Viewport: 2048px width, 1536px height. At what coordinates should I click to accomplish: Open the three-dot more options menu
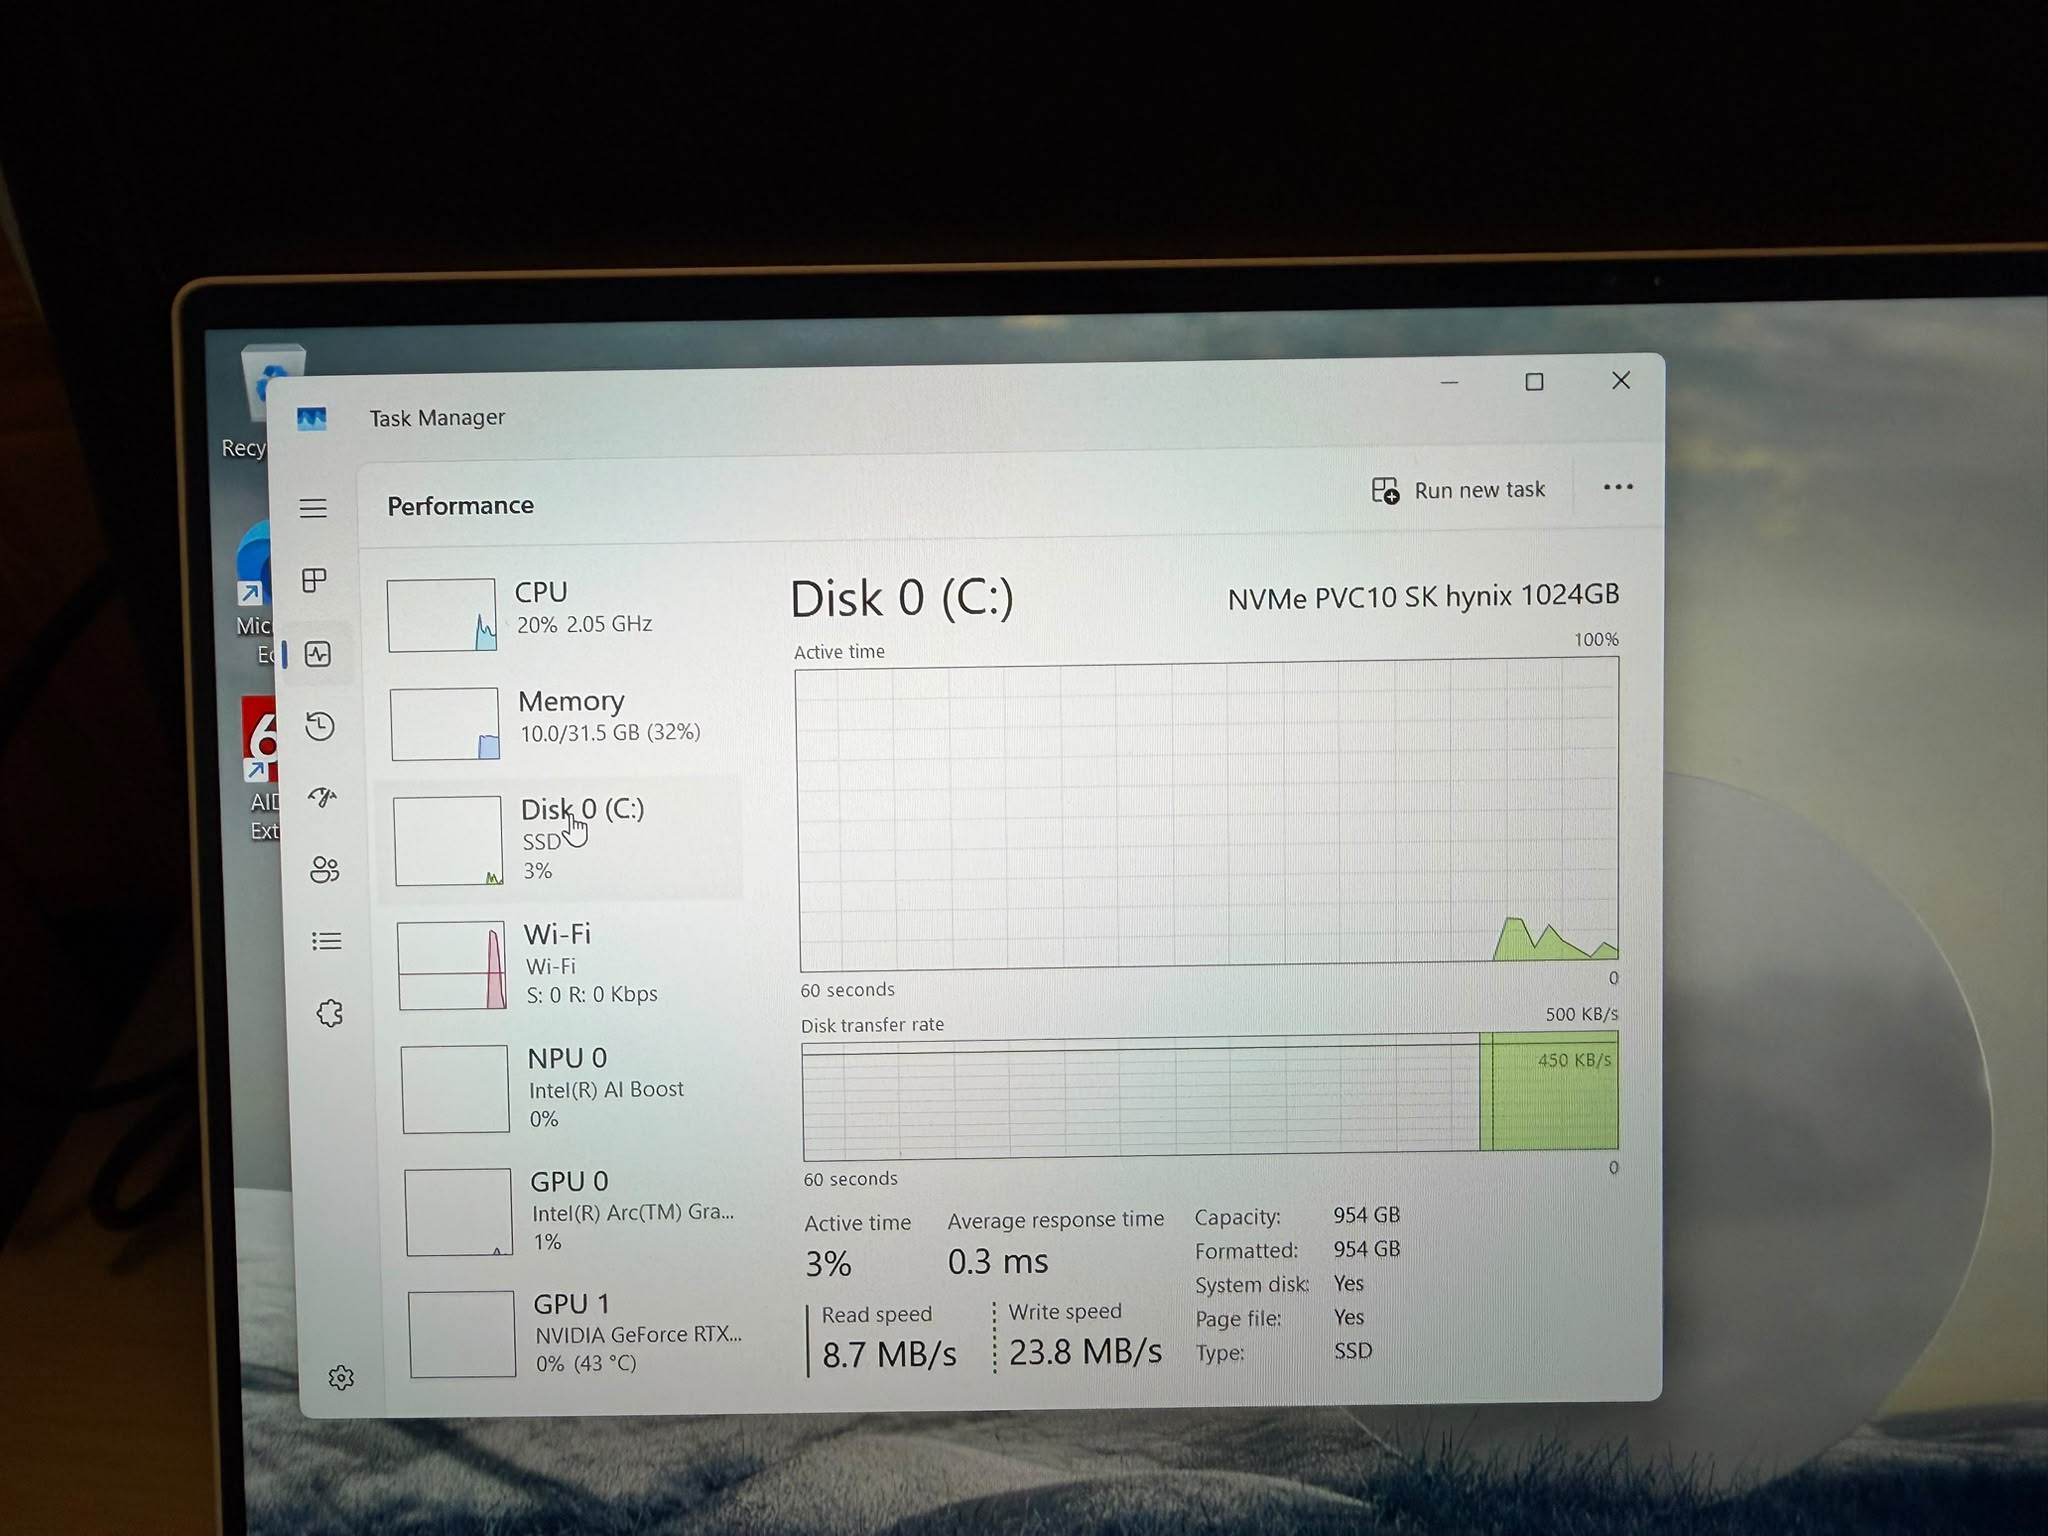tap(1618, 487)
